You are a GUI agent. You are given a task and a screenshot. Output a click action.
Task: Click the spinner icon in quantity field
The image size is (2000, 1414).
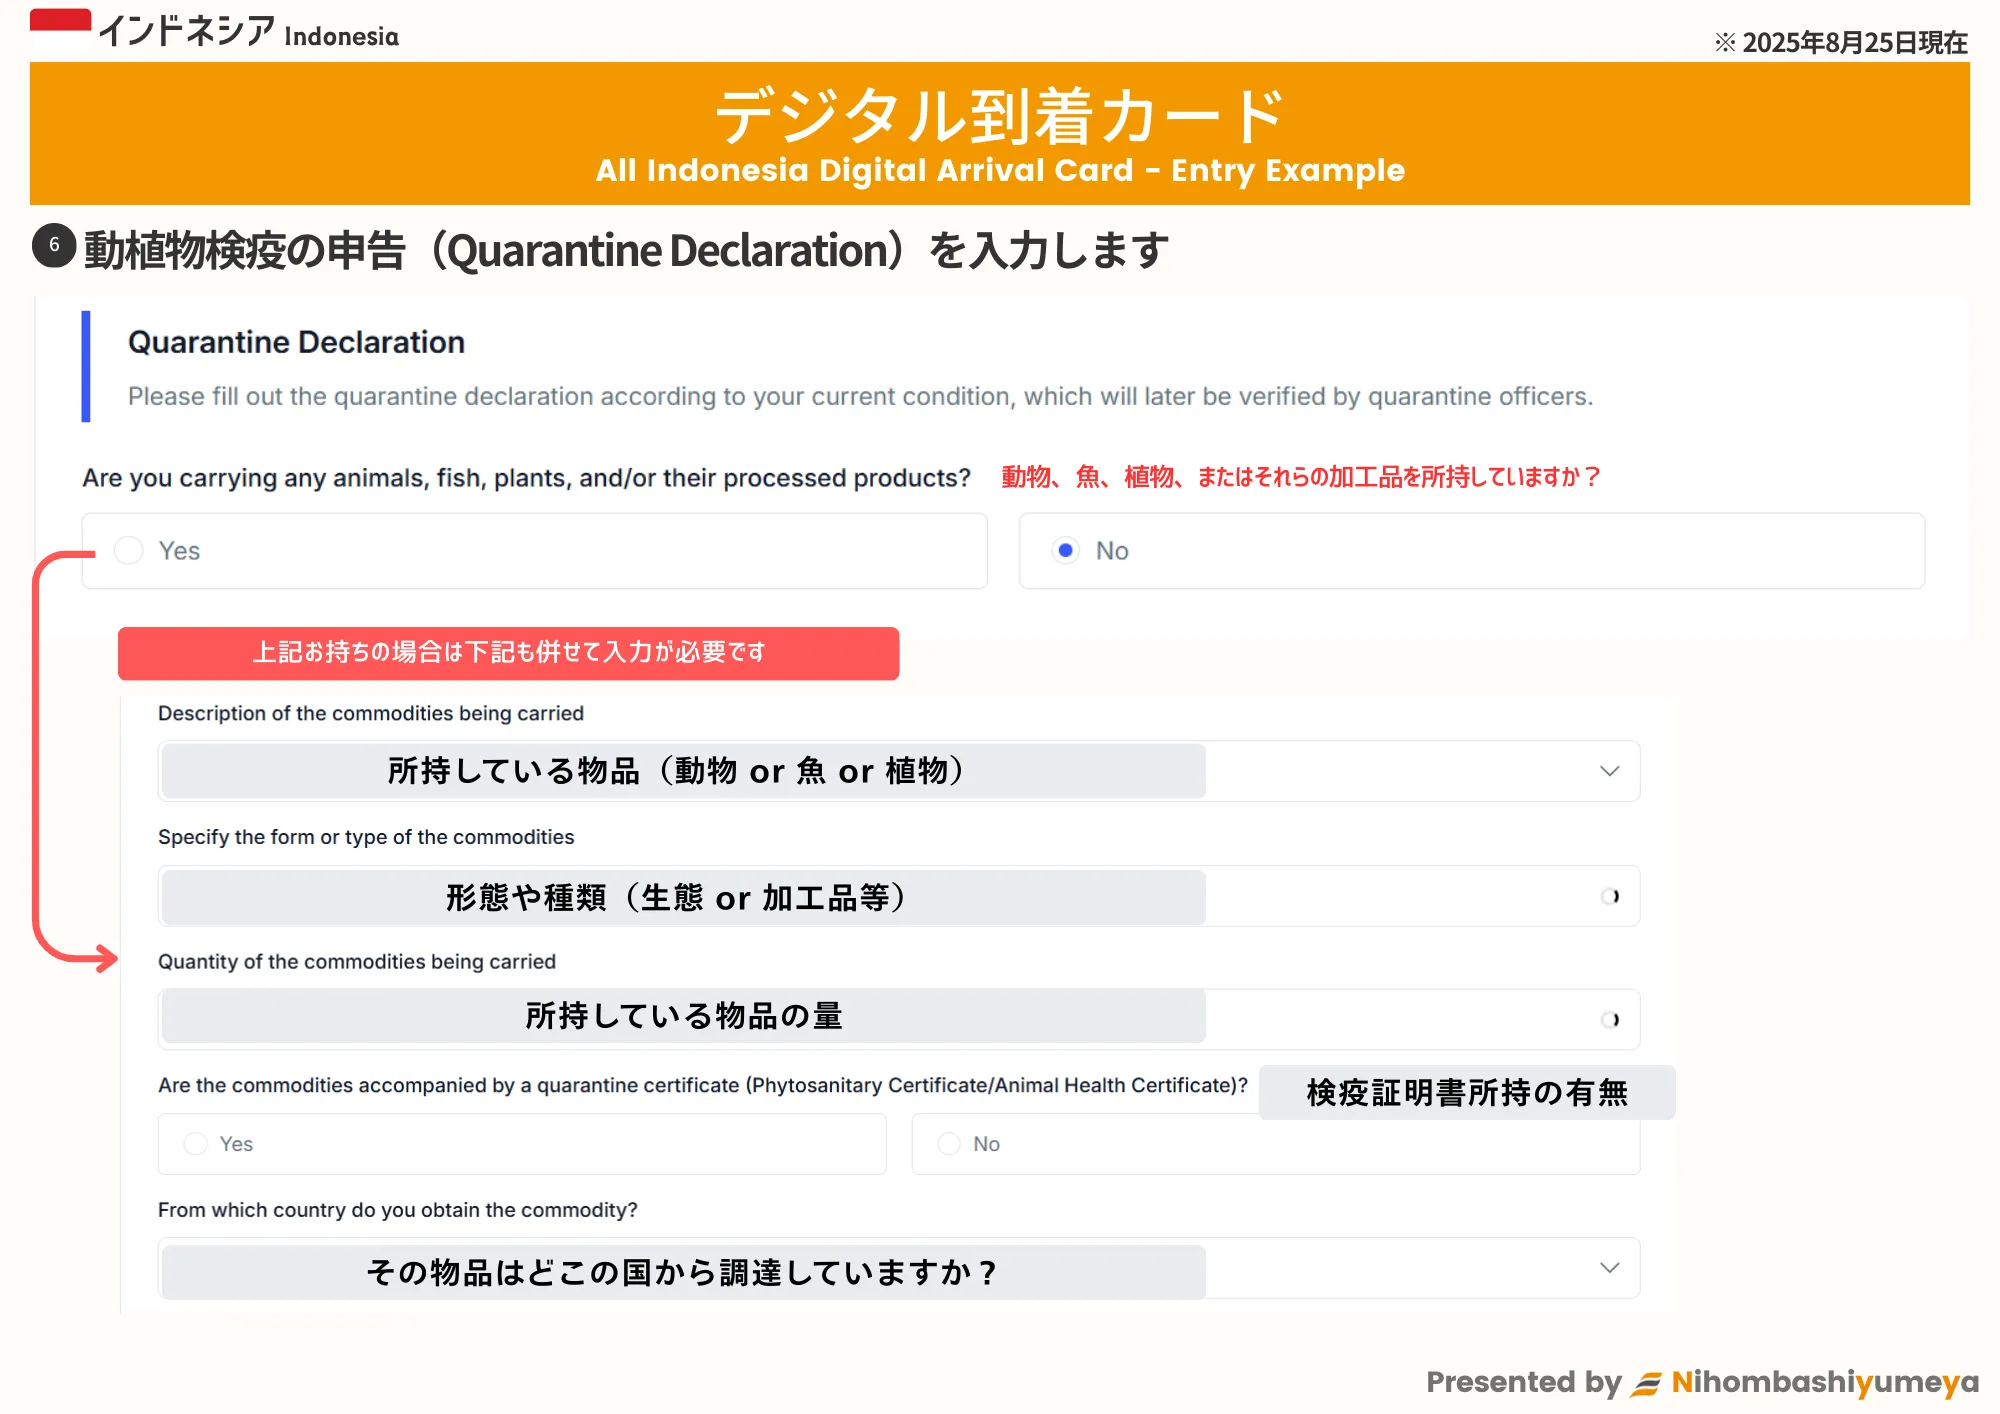1610,1020
